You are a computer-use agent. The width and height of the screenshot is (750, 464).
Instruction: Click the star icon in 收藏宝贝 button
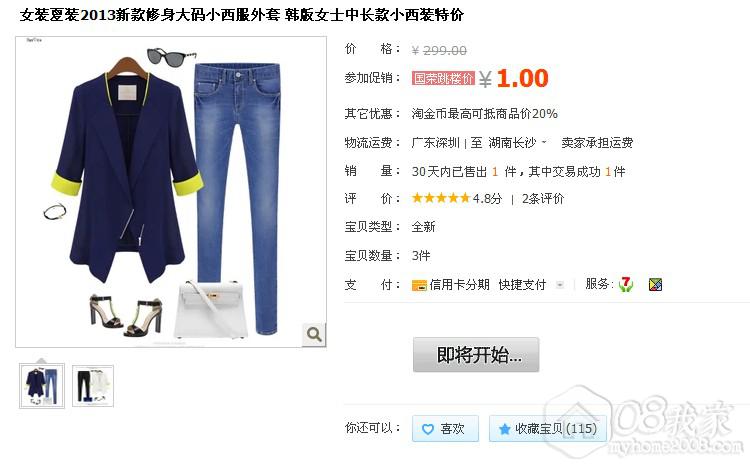pos(505,429)
